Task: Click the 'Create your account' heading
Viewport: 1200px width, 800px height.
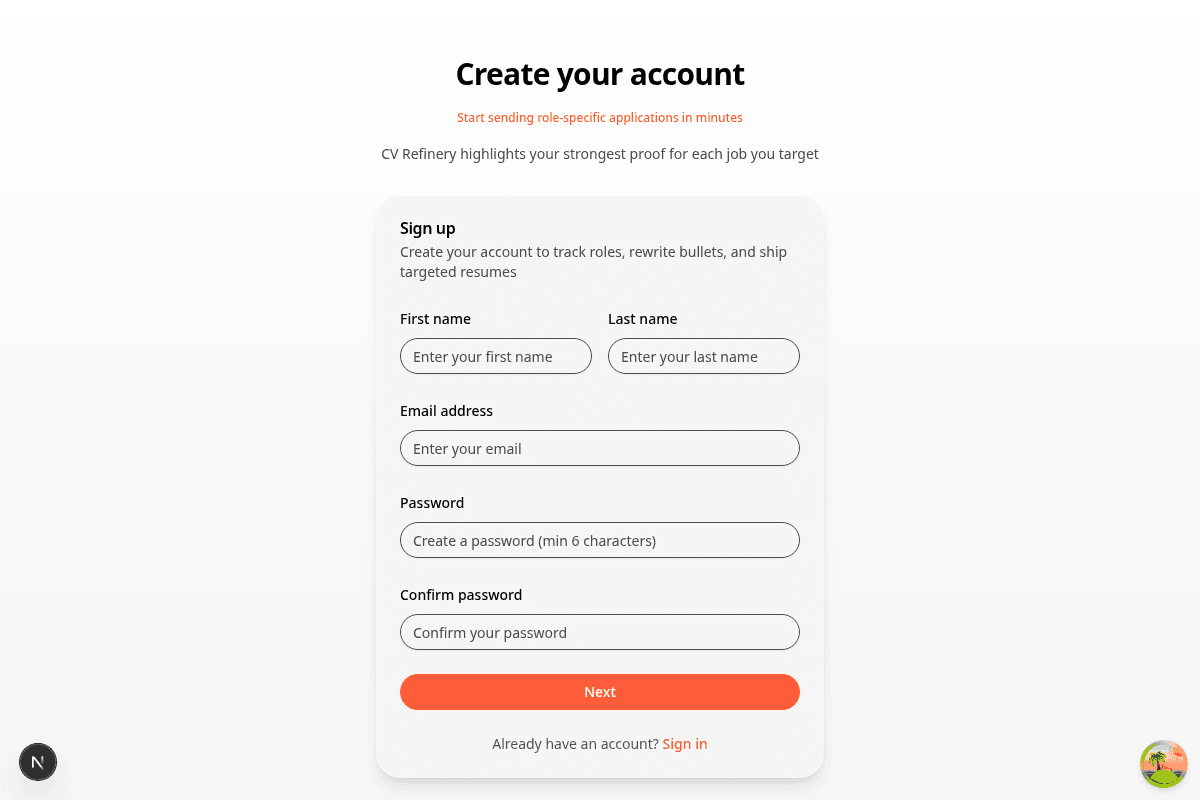Action: [600, 74]
